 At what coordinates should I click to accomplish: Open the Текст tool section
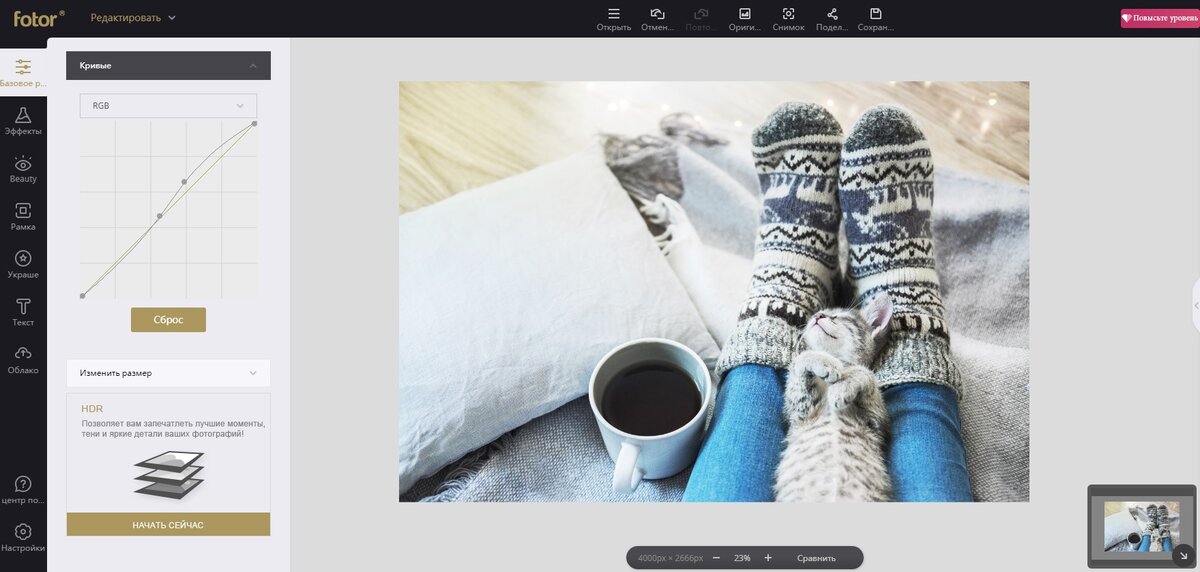tap(23, 312)
